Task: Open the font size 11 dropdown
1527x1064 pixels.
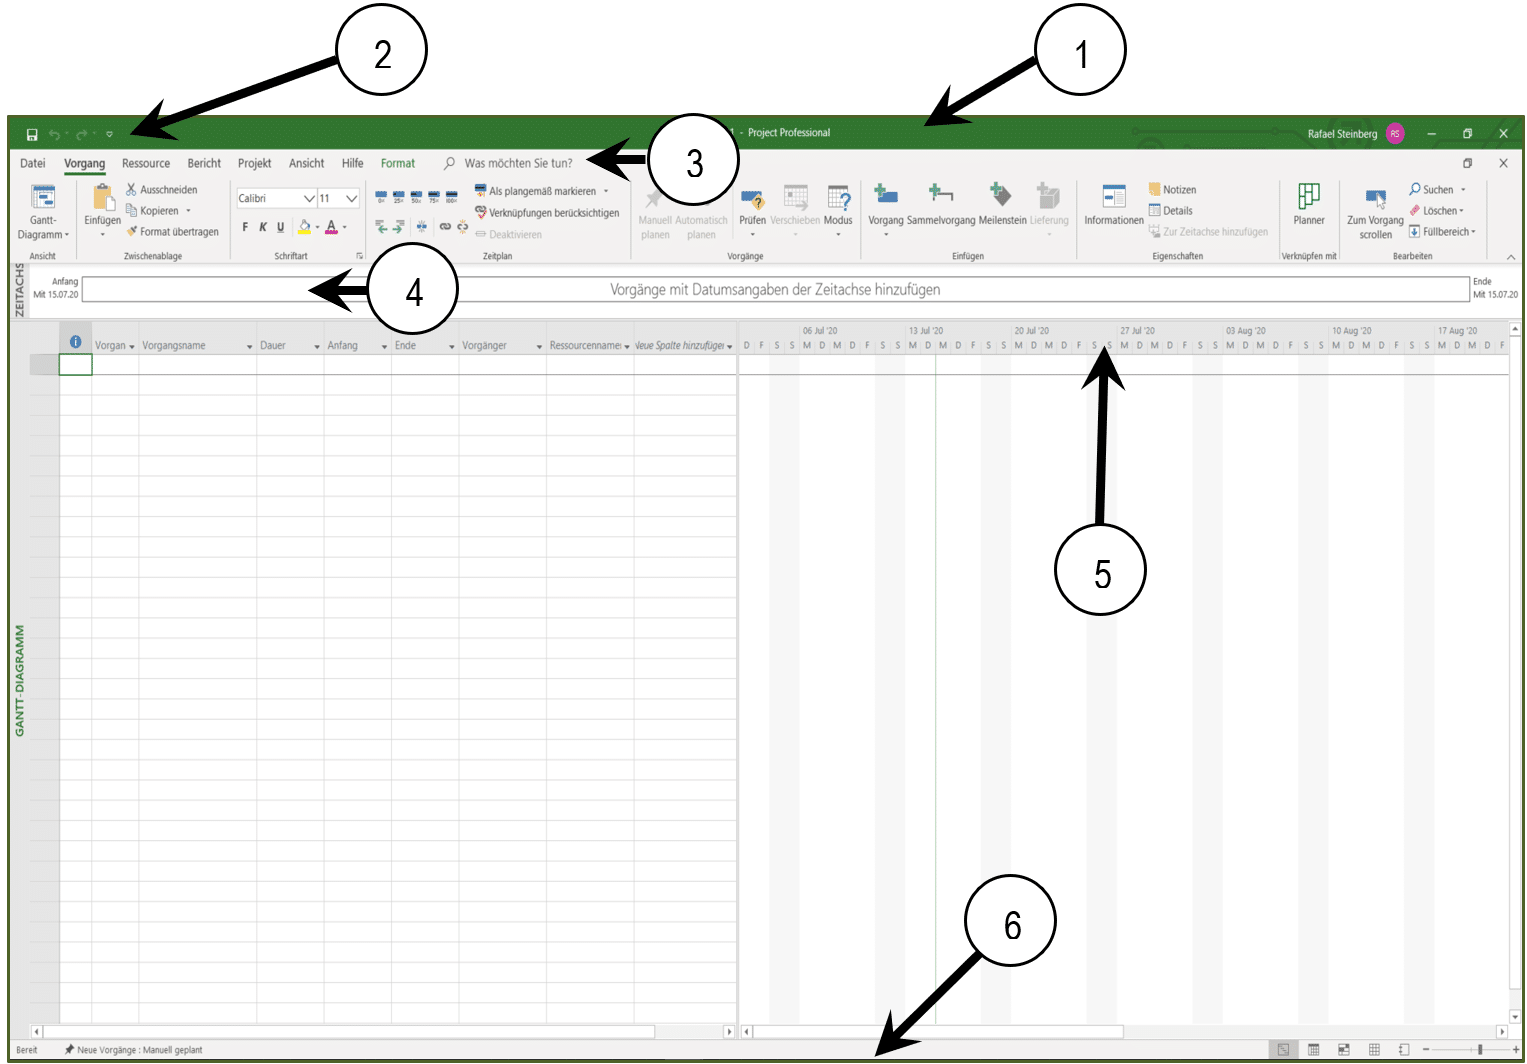Action: pos(351,198)
